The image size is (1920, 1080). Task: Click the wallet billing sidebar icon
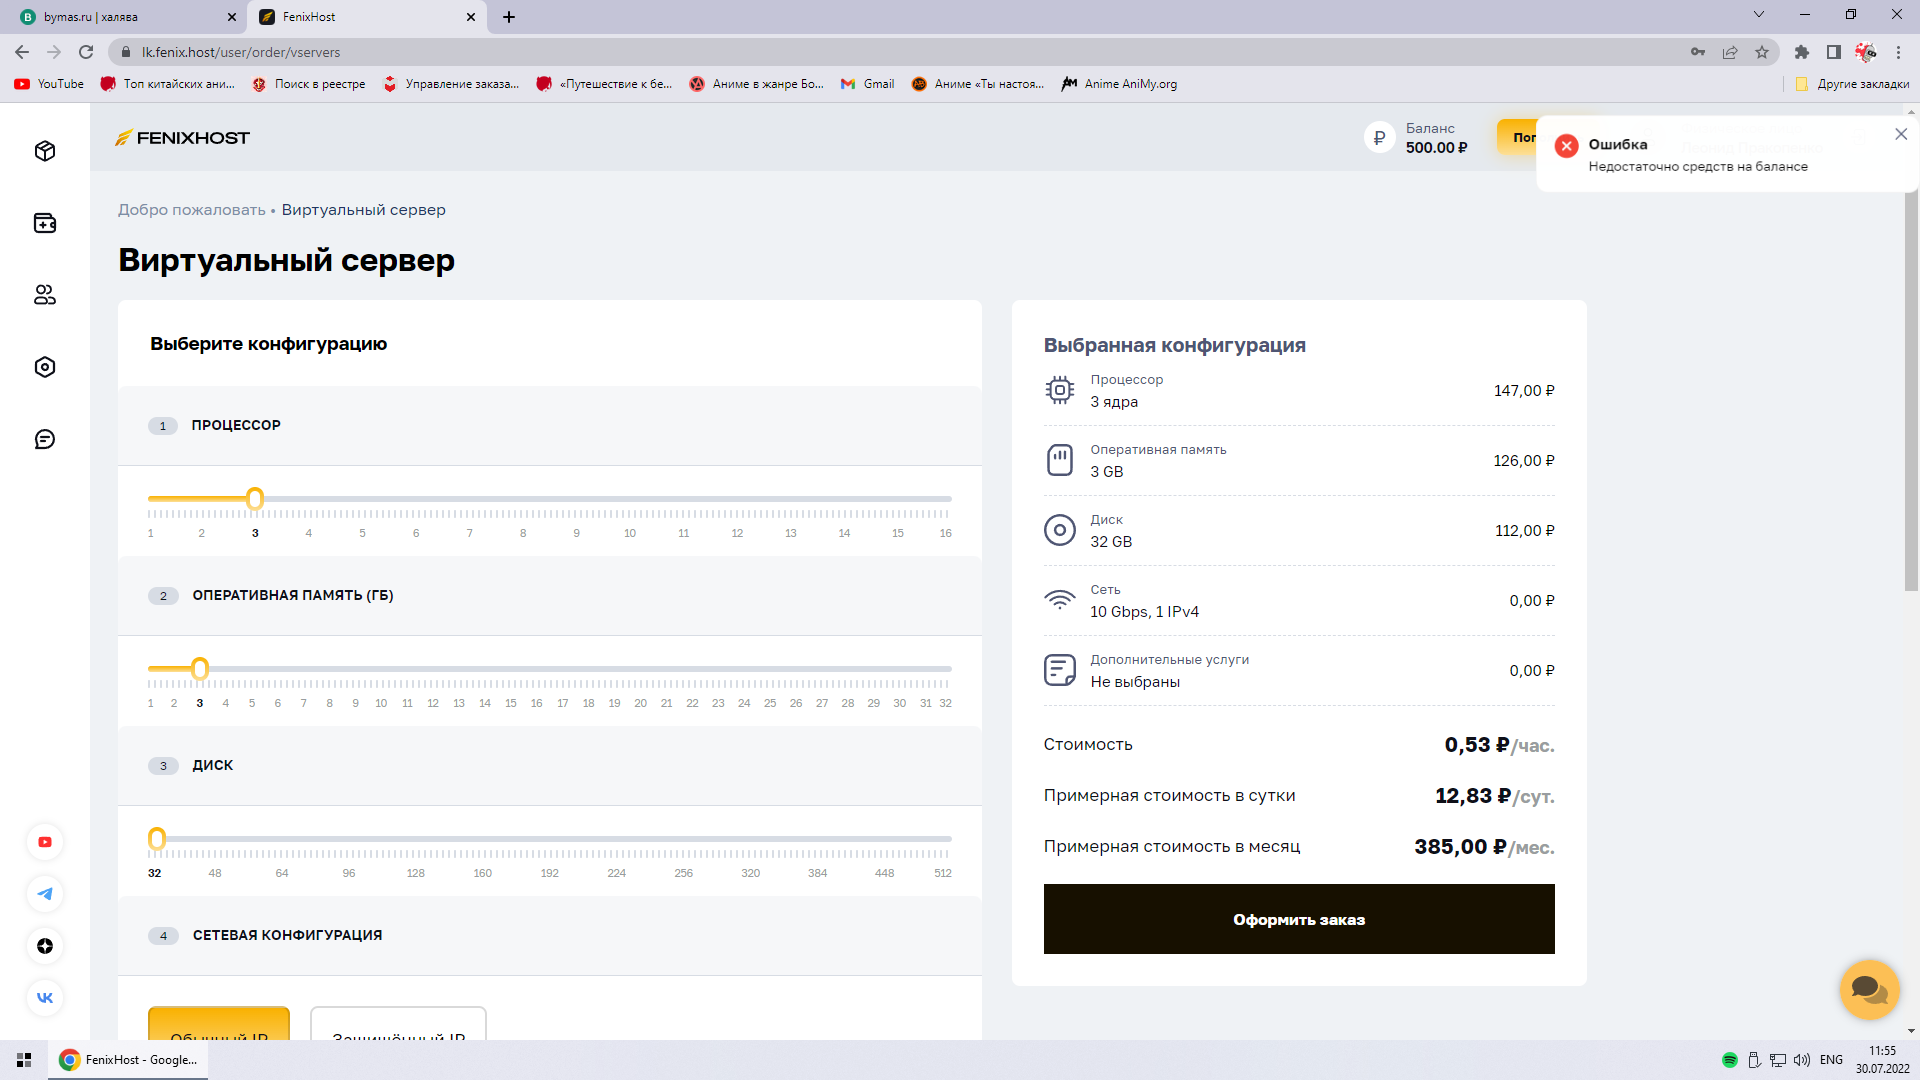coord(45,223)
